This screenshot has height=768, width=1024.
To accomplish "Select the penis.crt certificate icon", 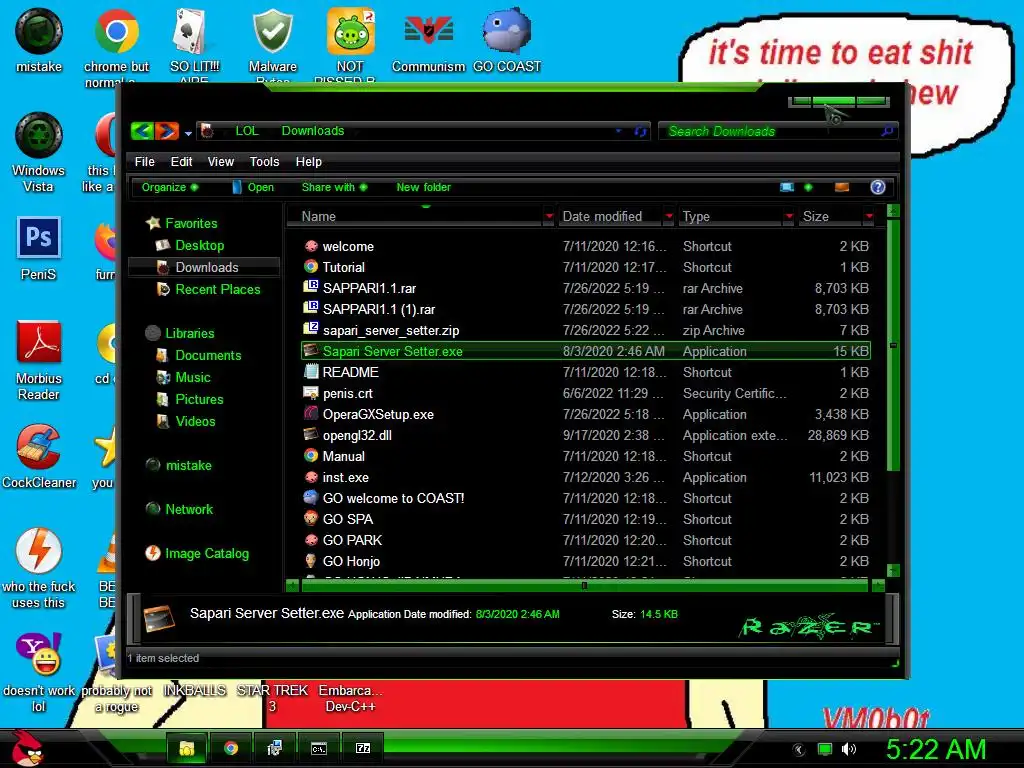I will pos(311,393).
